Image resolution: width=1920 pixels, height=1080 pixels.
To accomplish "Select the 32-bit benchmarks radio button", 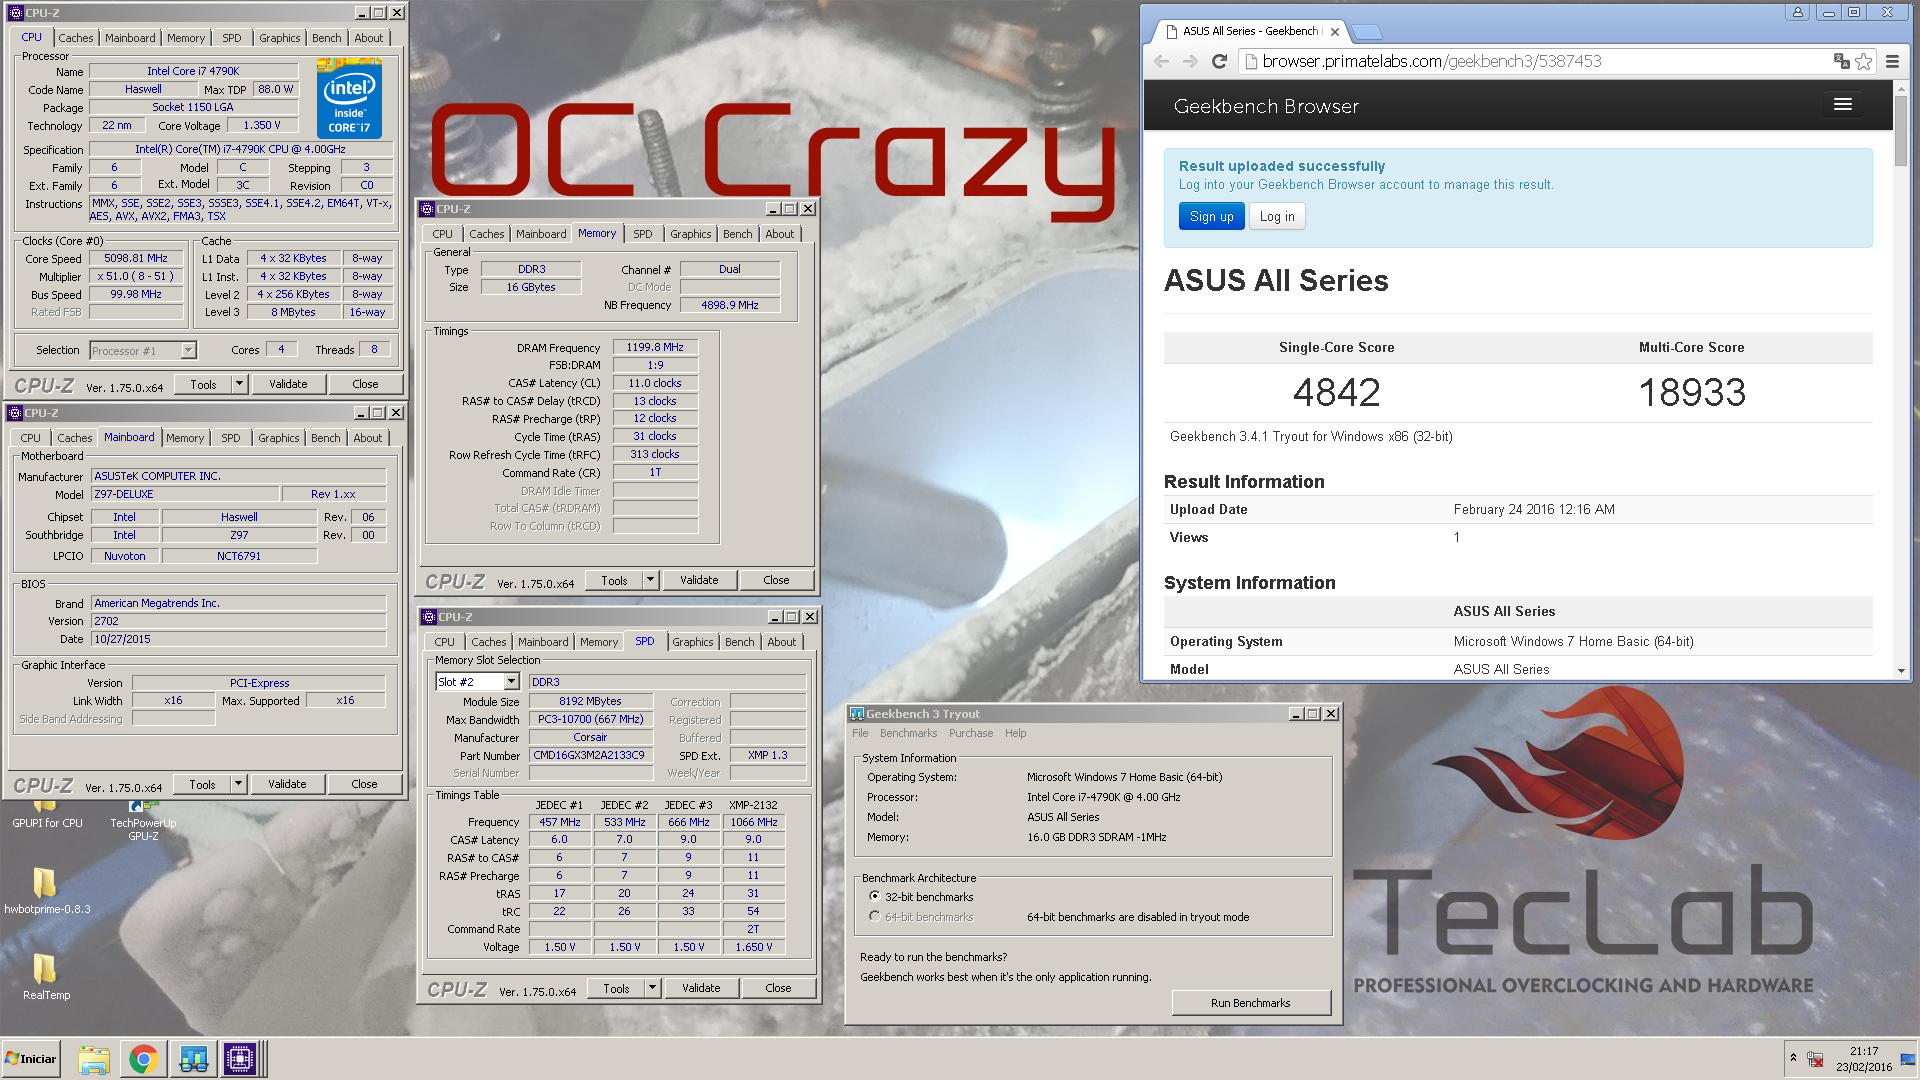I will click(x=875, y=897).
